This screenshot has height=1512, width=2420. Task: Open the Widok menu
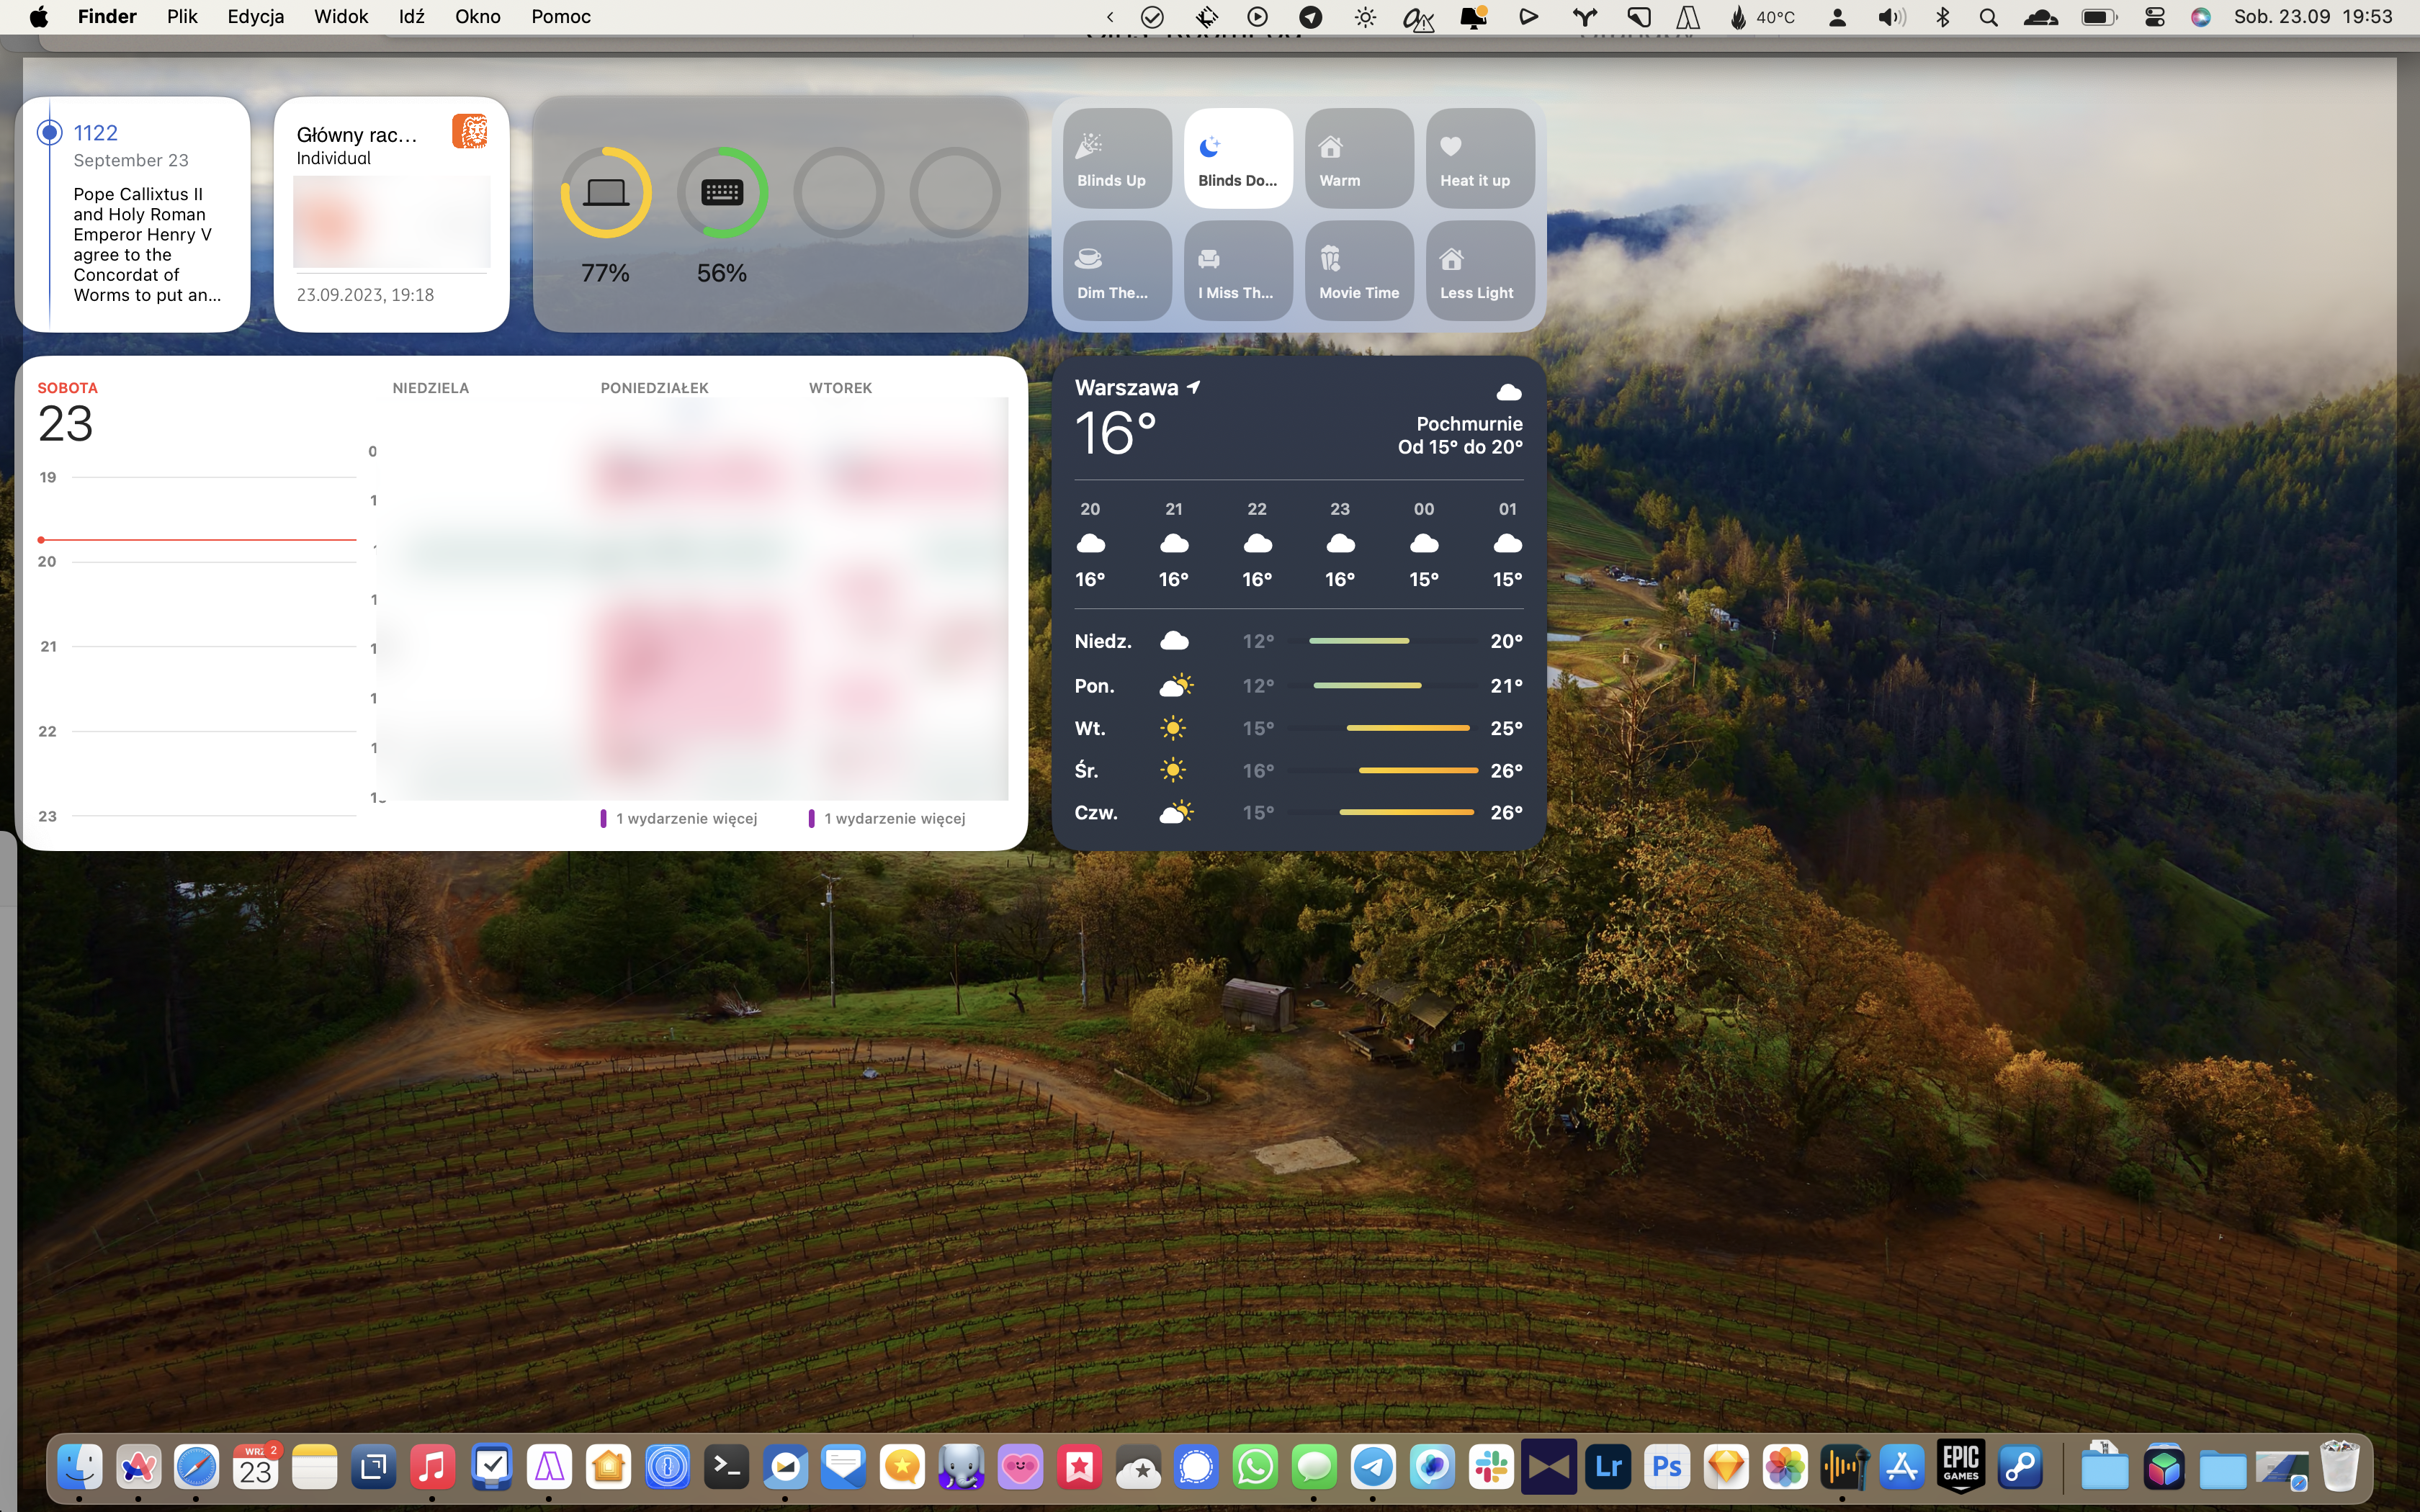(x=340, y=17)
